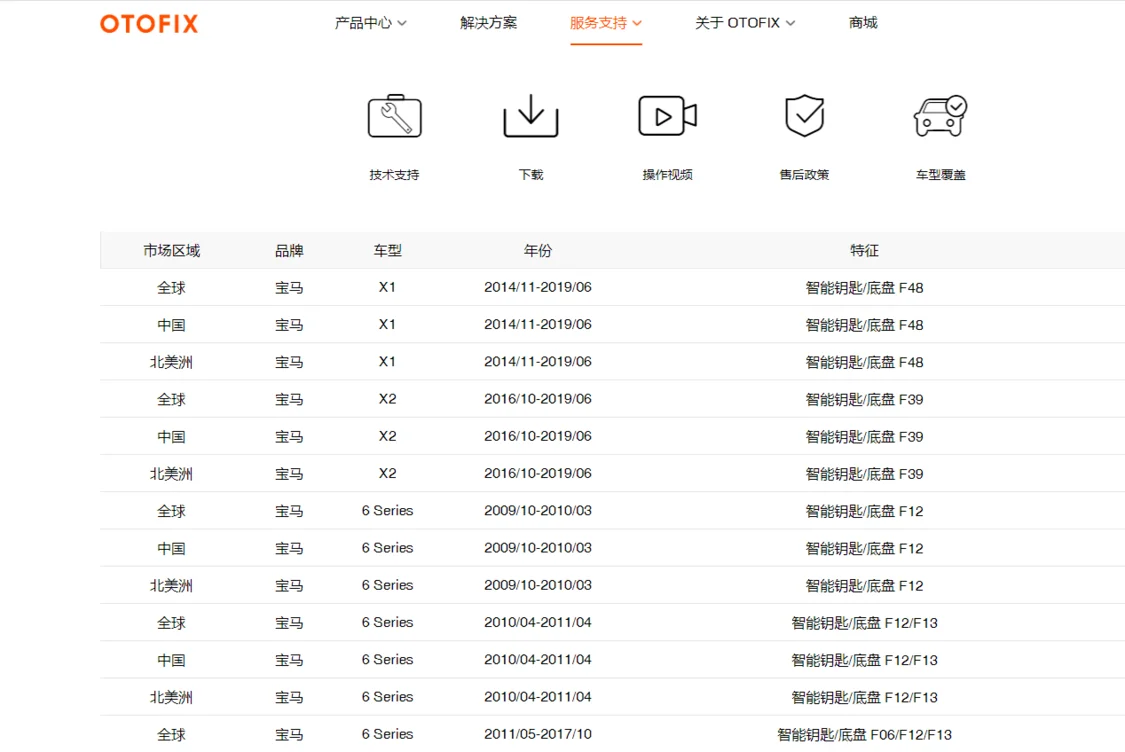Click 6 Series in 北美洲 2009/10-2010/03 row

coord(387,586)
